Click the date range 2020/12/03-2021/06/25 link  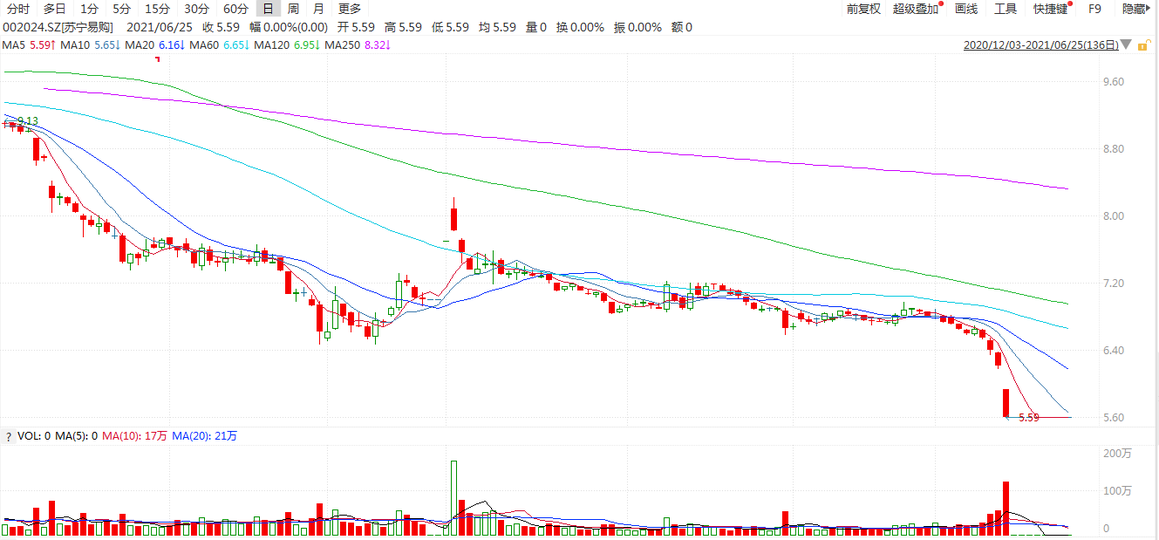click(1040, 46)
